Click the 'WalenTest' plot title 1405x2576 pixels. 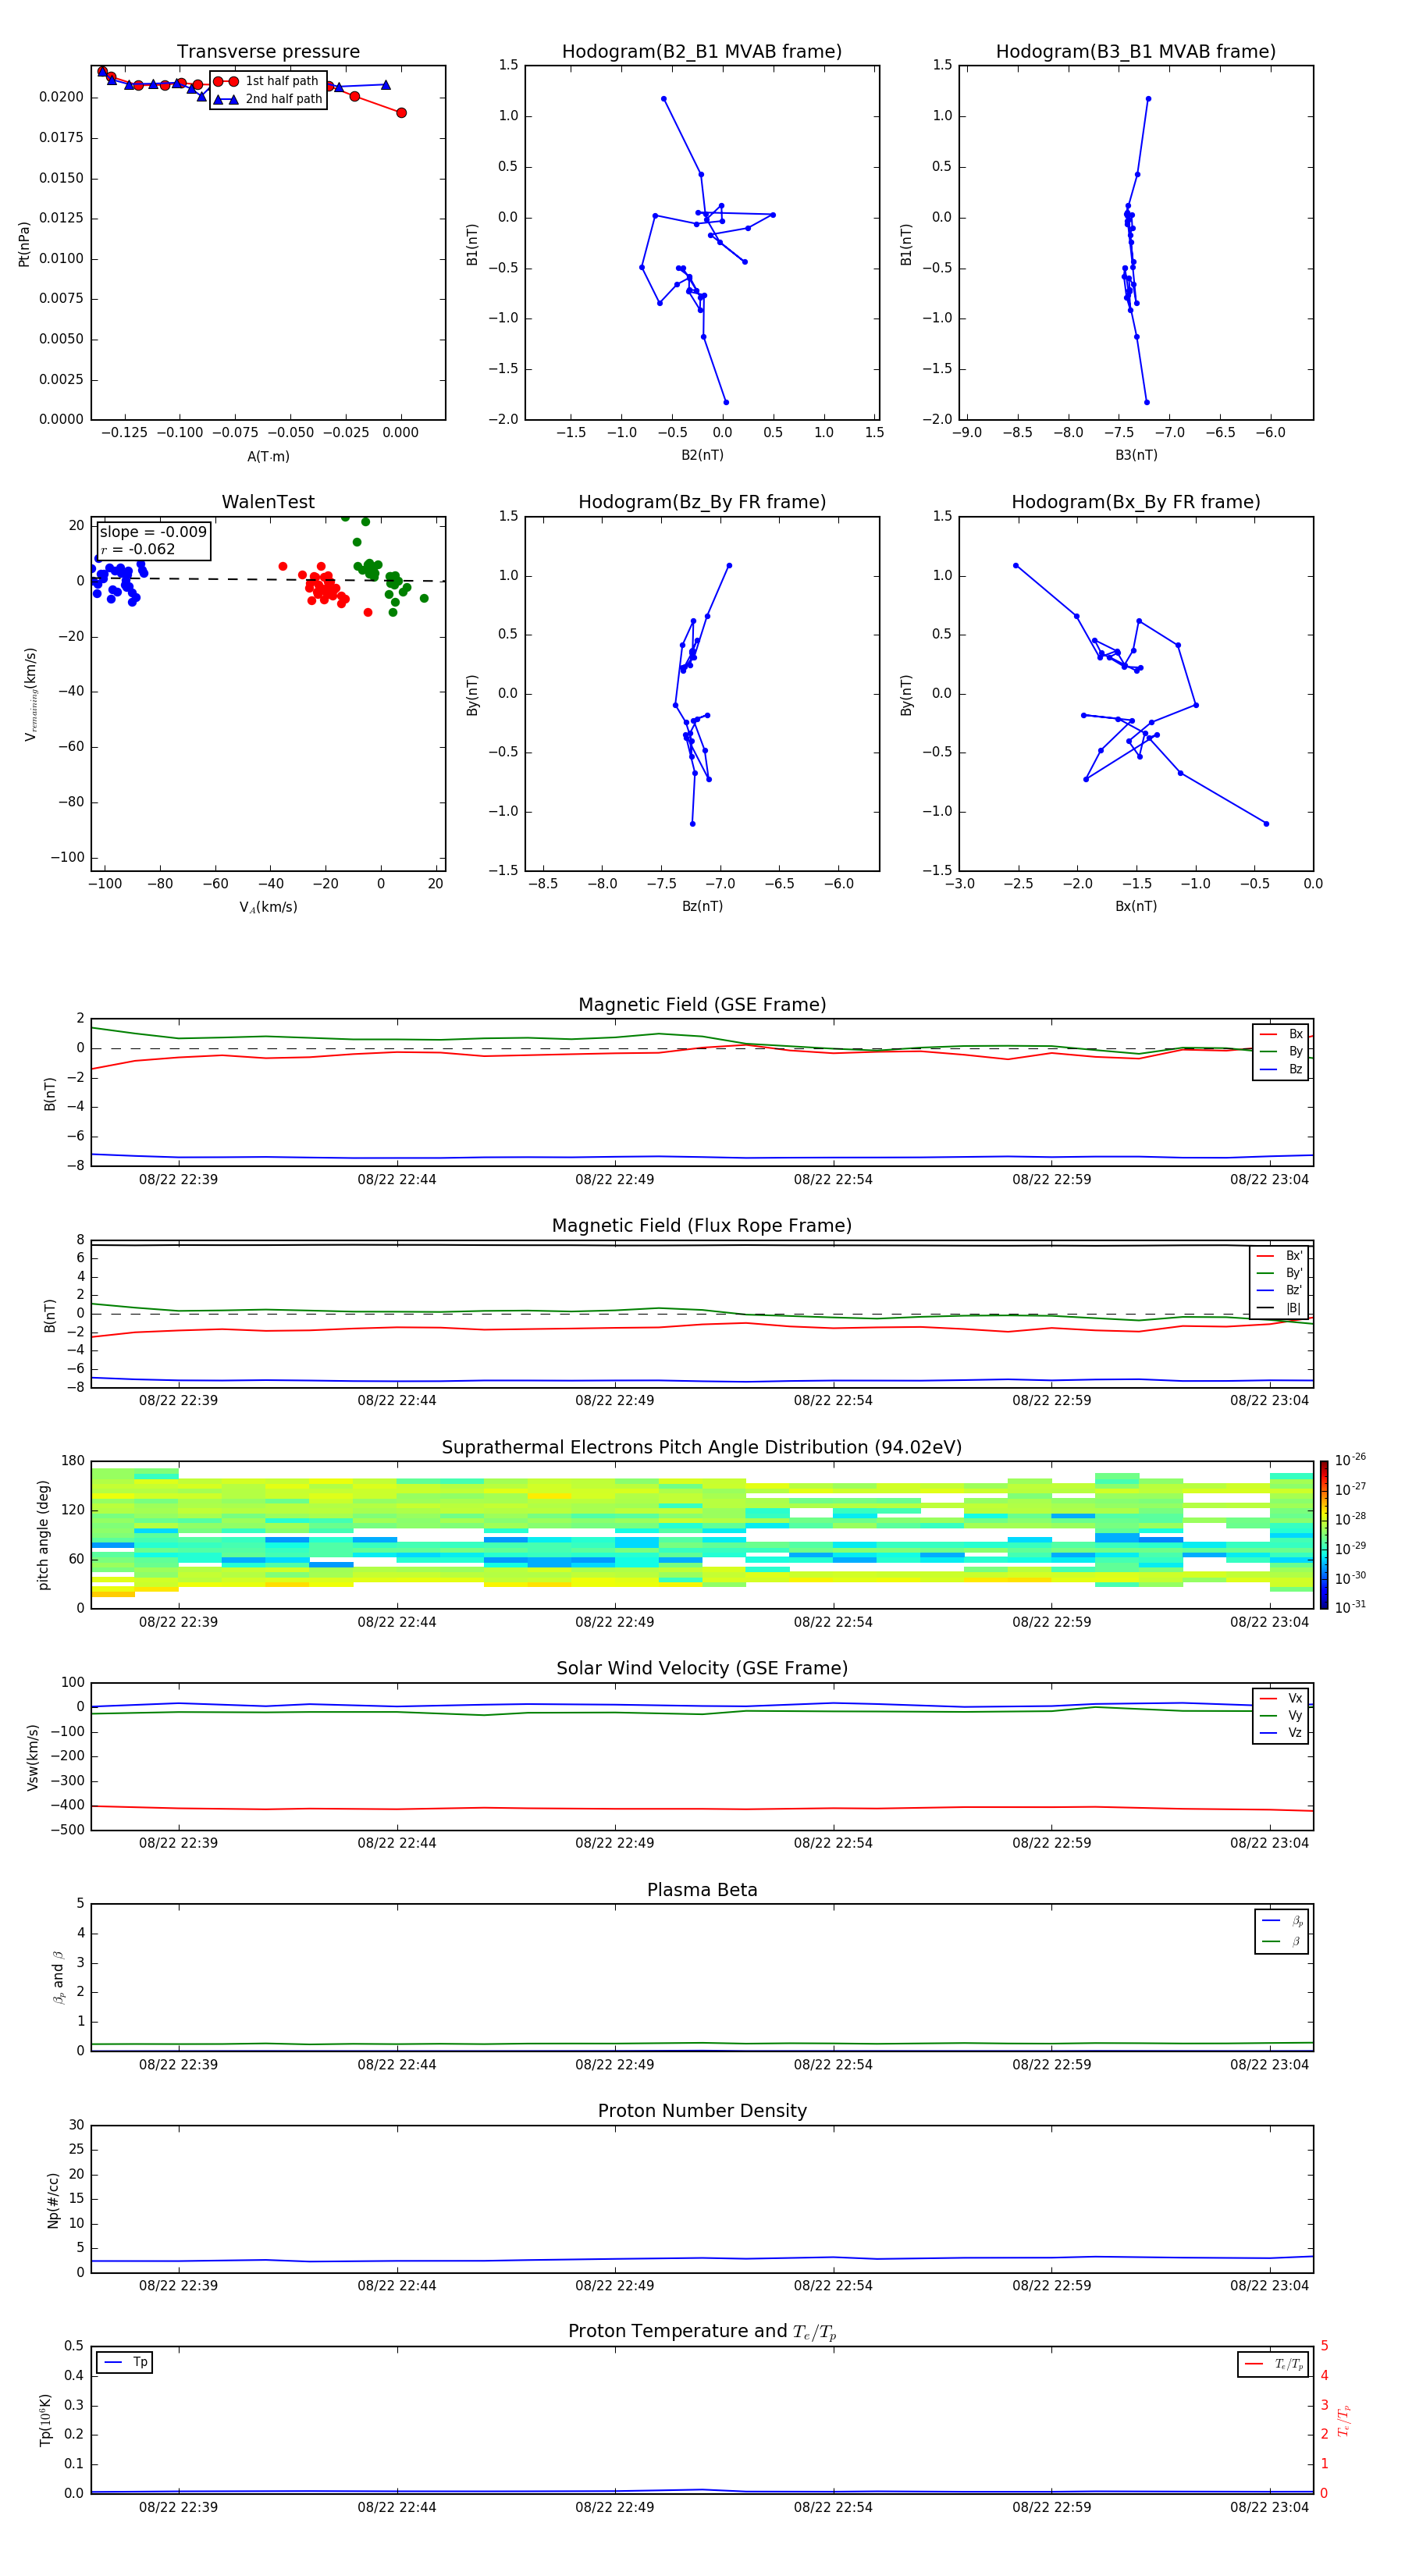[268, 502]
